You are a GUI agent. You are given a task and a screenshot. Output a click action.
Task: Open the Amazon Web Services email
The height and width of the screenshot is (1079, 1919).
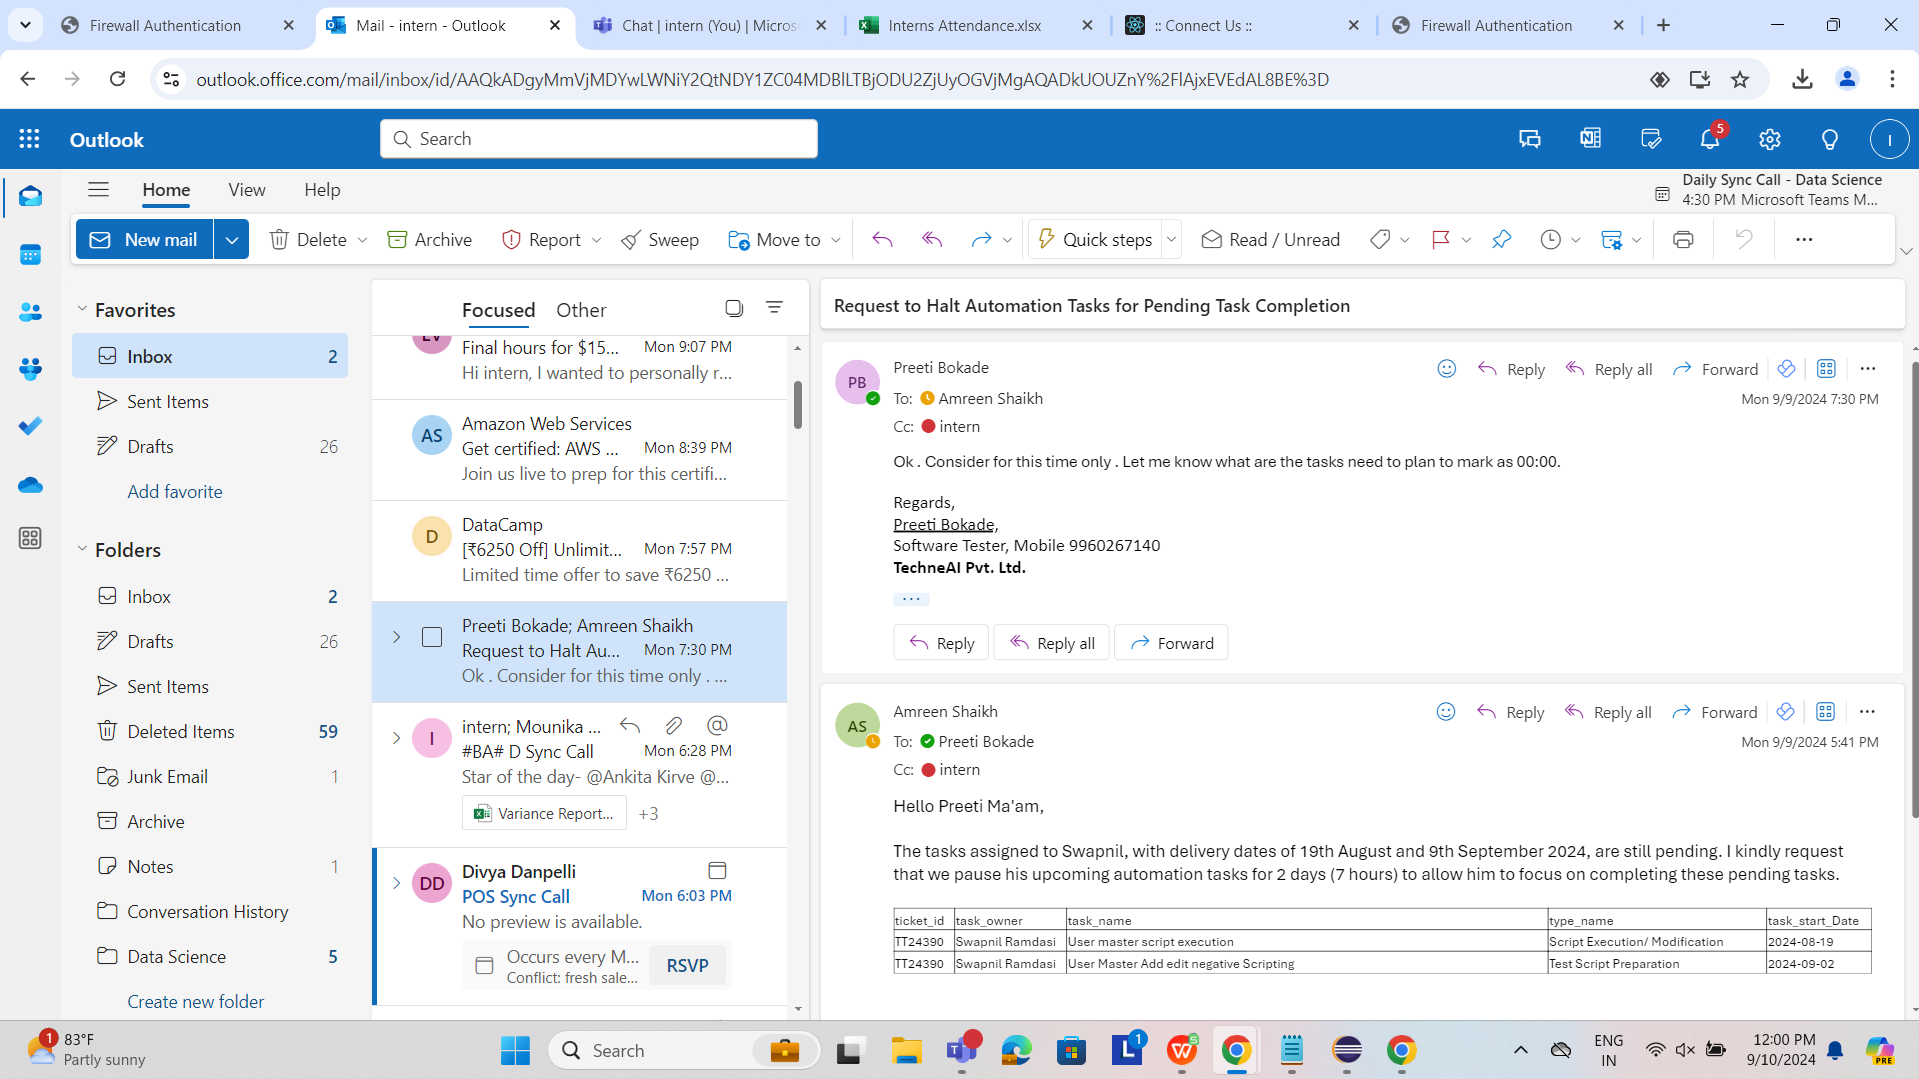click(x=580, y=449)
